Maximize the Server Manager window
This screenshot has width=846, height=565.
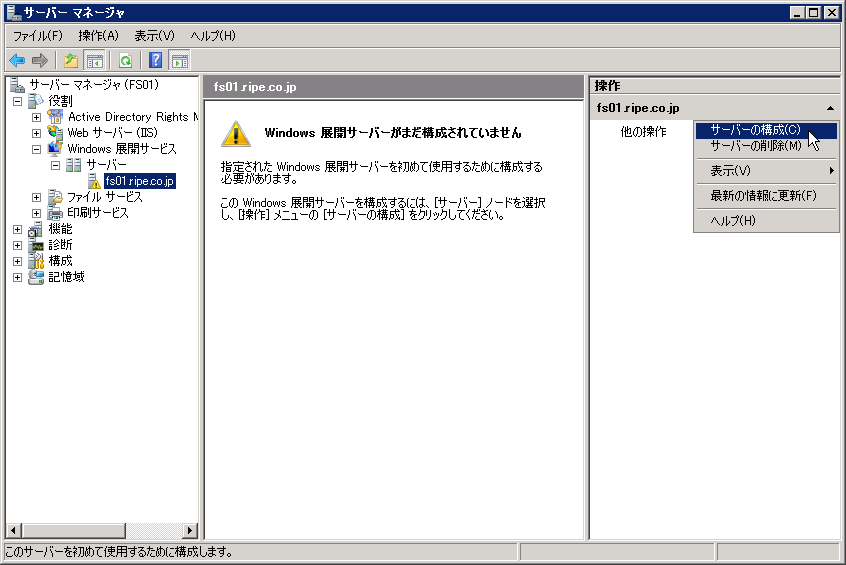814,12
